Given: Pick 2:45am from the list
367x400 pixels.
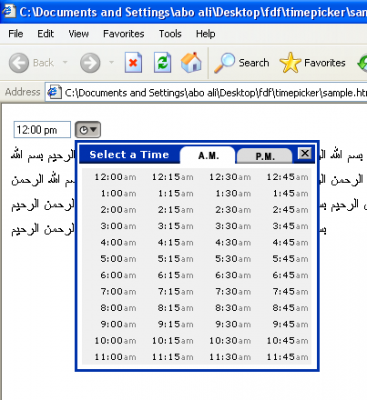Looking at the screenshot, I should tap(290, 210).
